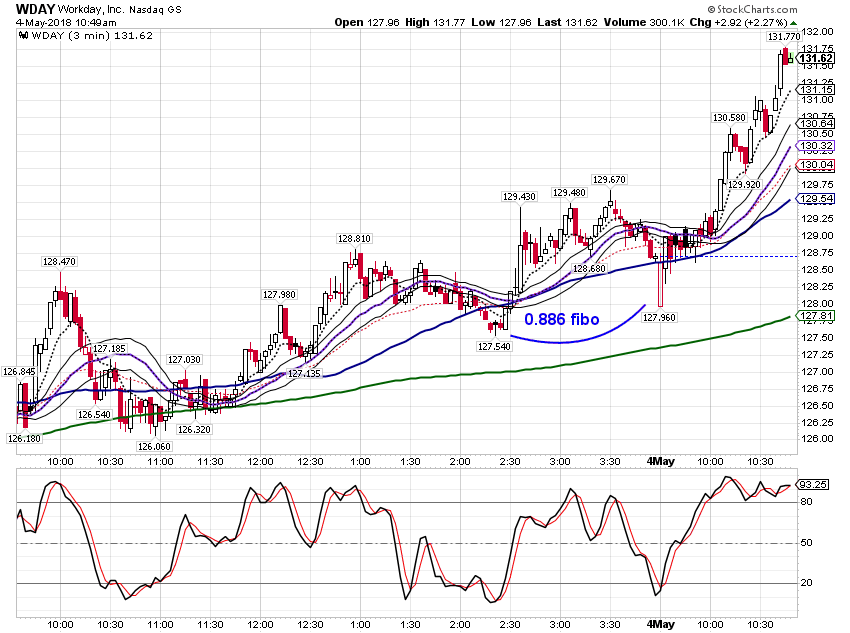Click the 130.580 swing high label

tap(729, 118)
